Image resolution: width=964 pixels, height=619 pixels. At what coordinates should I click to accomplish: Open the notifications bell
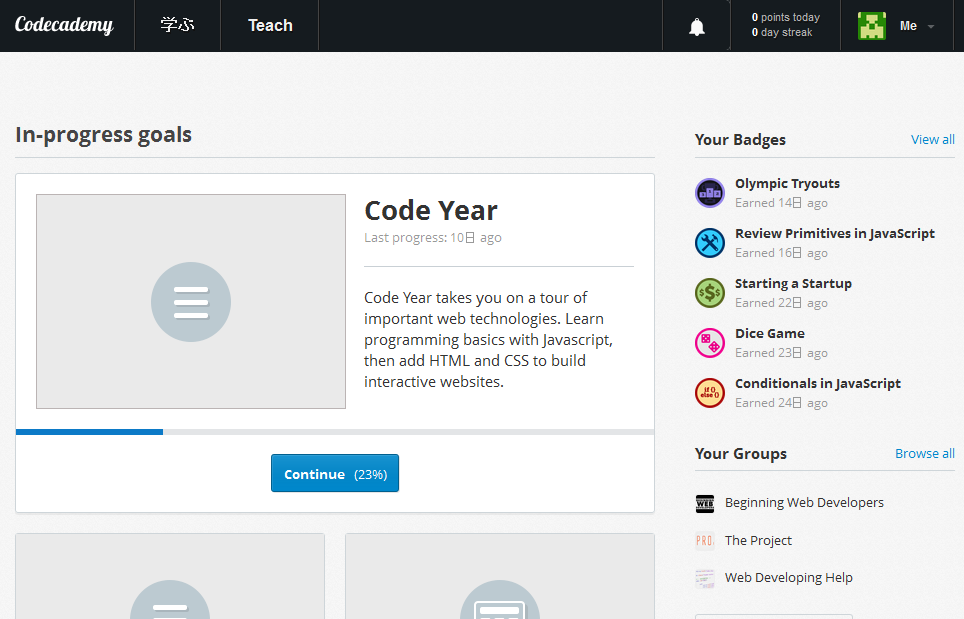(697, 27)
